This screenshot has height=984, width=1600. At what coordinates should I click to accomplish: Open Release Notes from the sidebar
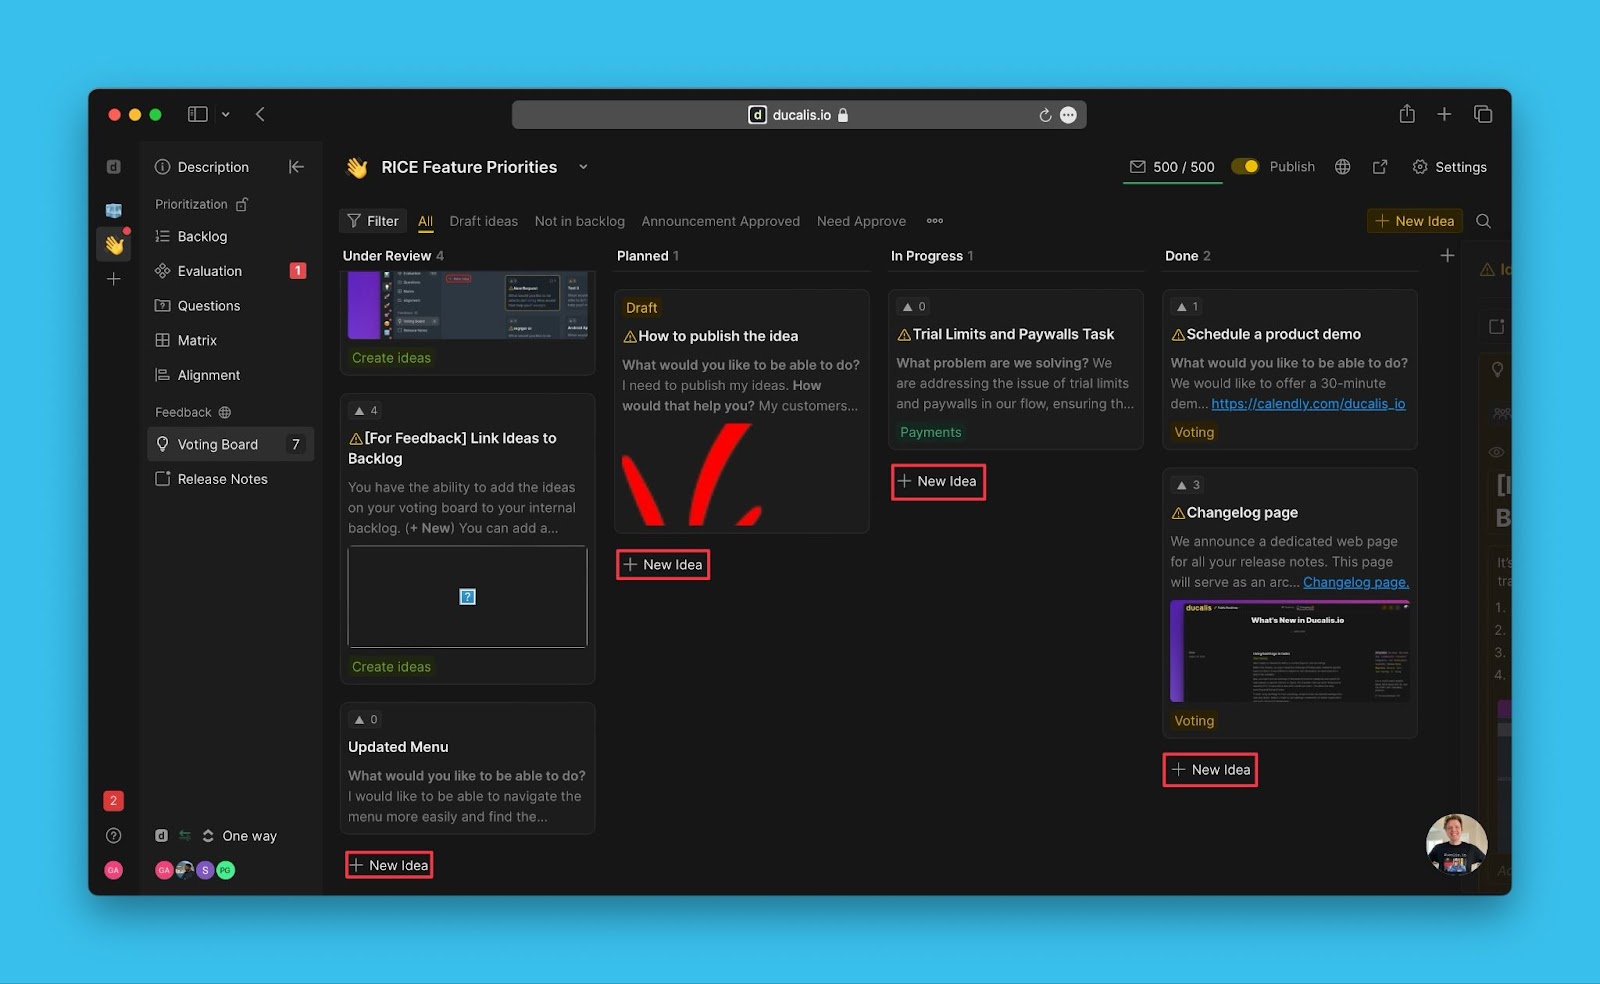(221, 478)
